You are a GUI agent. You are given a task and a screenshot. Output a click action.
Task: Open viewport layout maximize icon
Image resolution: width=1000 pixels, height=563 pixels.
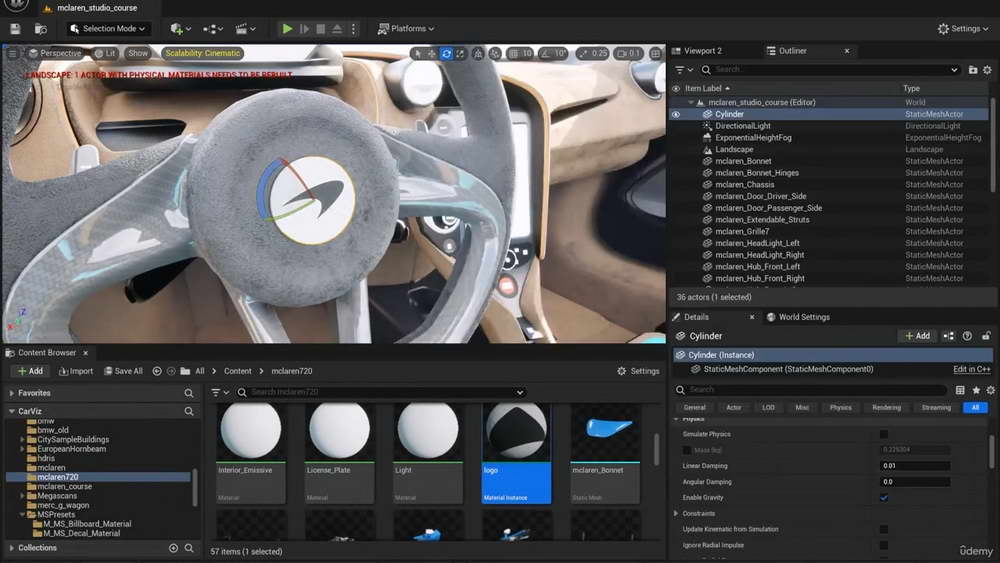point(656,54)
